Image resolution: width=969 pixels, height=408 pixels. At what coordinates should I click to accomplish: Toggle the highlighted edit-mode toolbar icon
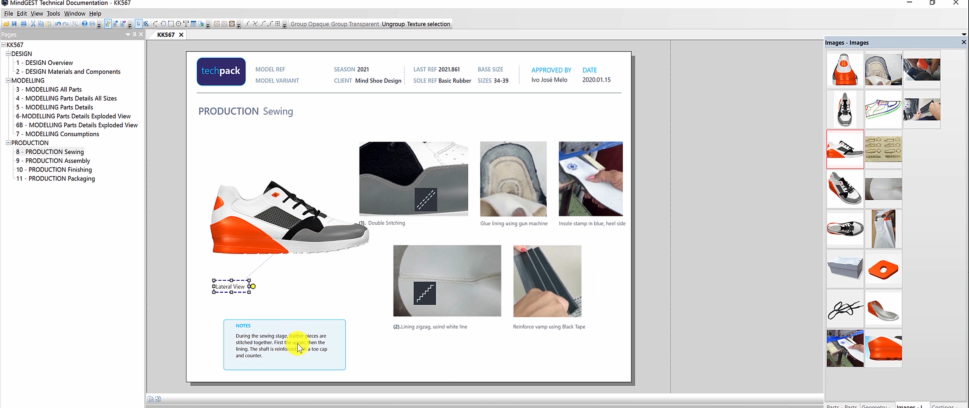(x=108, y=24)
